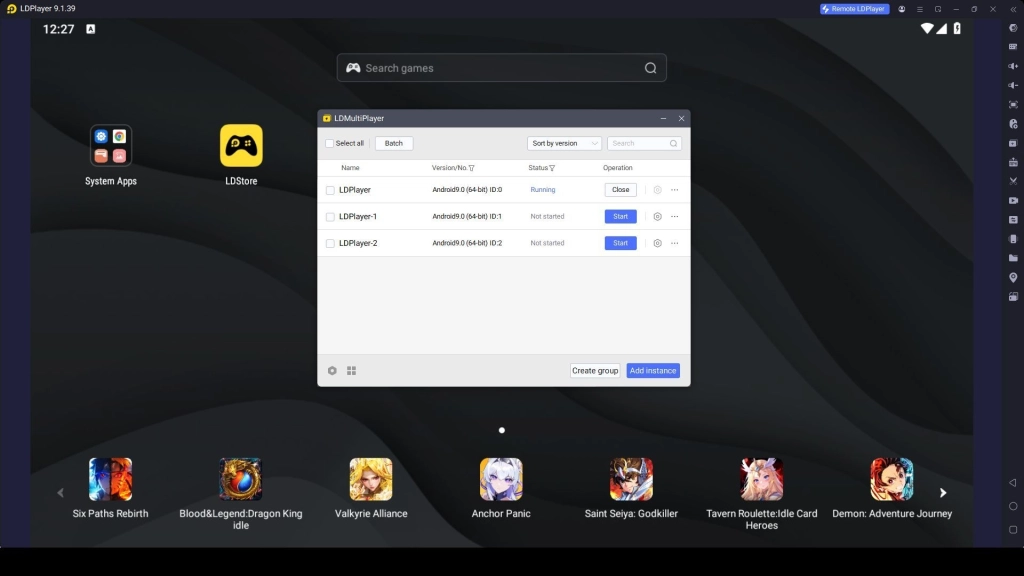Click the Remote LDPlayer button
The width and height of the screenshot is (1024, 576).
point(854,9)
